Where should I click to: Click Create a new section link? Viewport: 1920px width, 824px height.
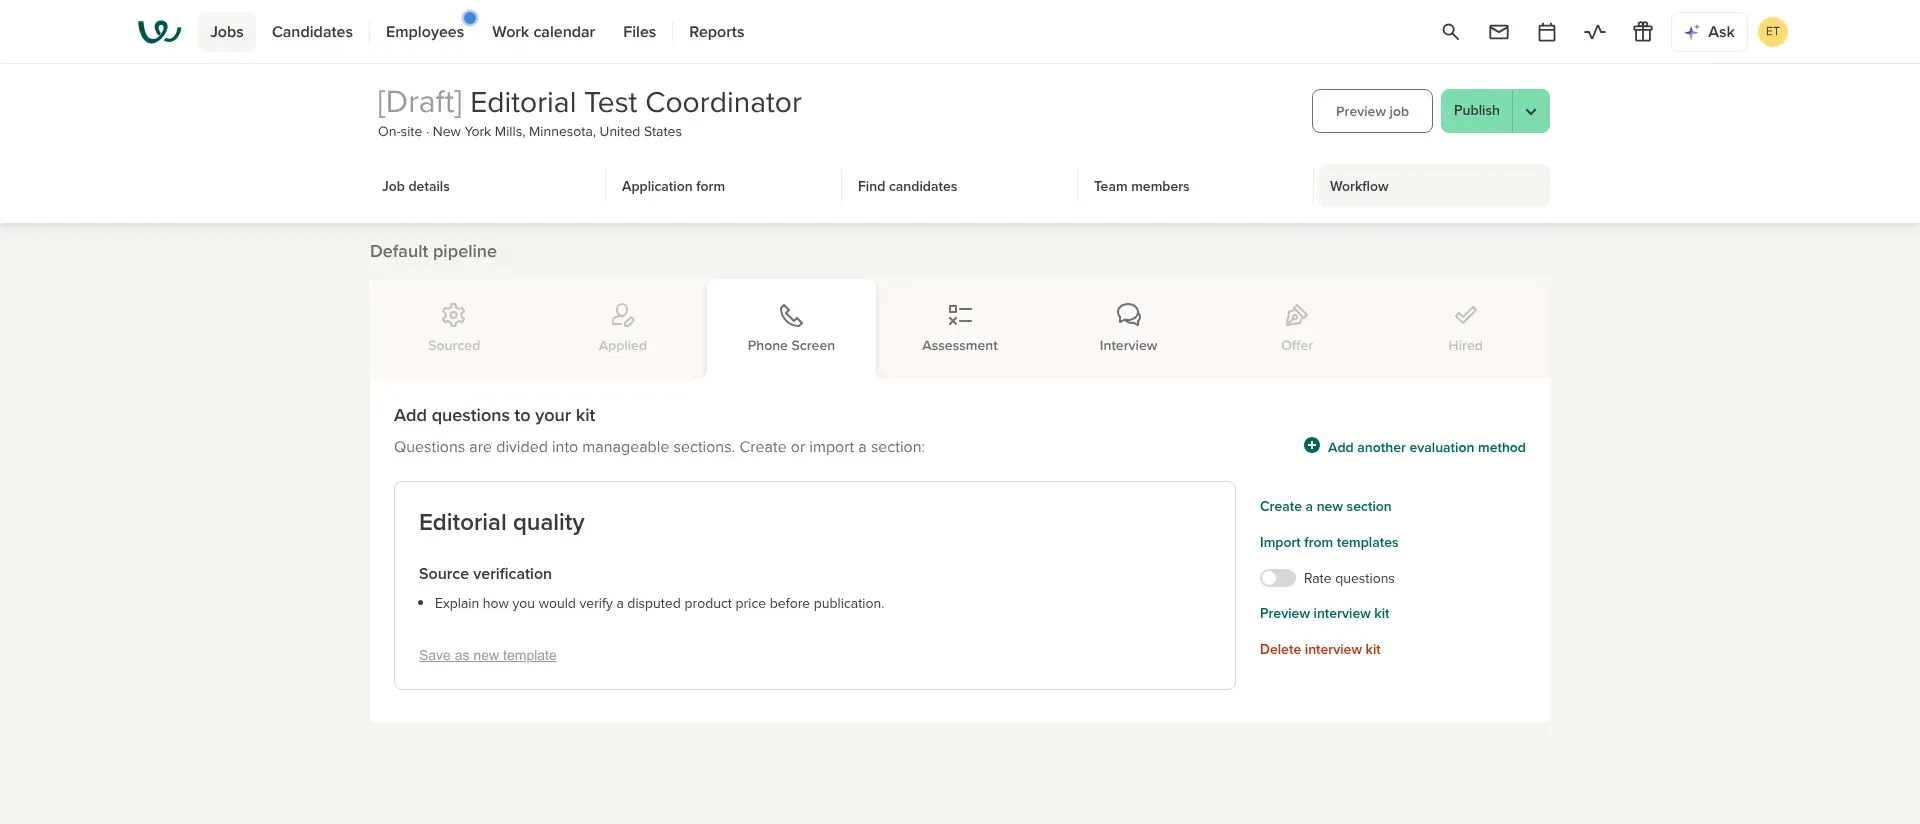pos(1325,506)
